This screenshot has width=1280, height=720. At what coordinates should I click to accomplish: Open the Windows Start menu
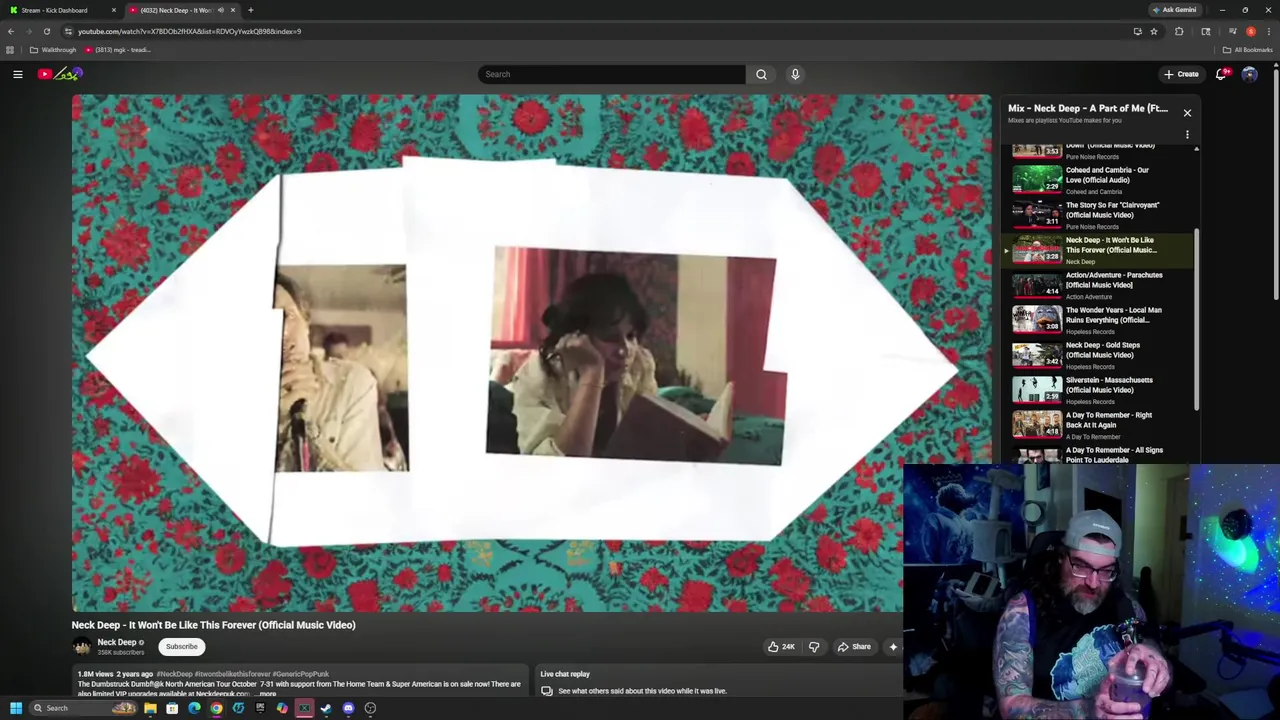(x=15, y=708)
